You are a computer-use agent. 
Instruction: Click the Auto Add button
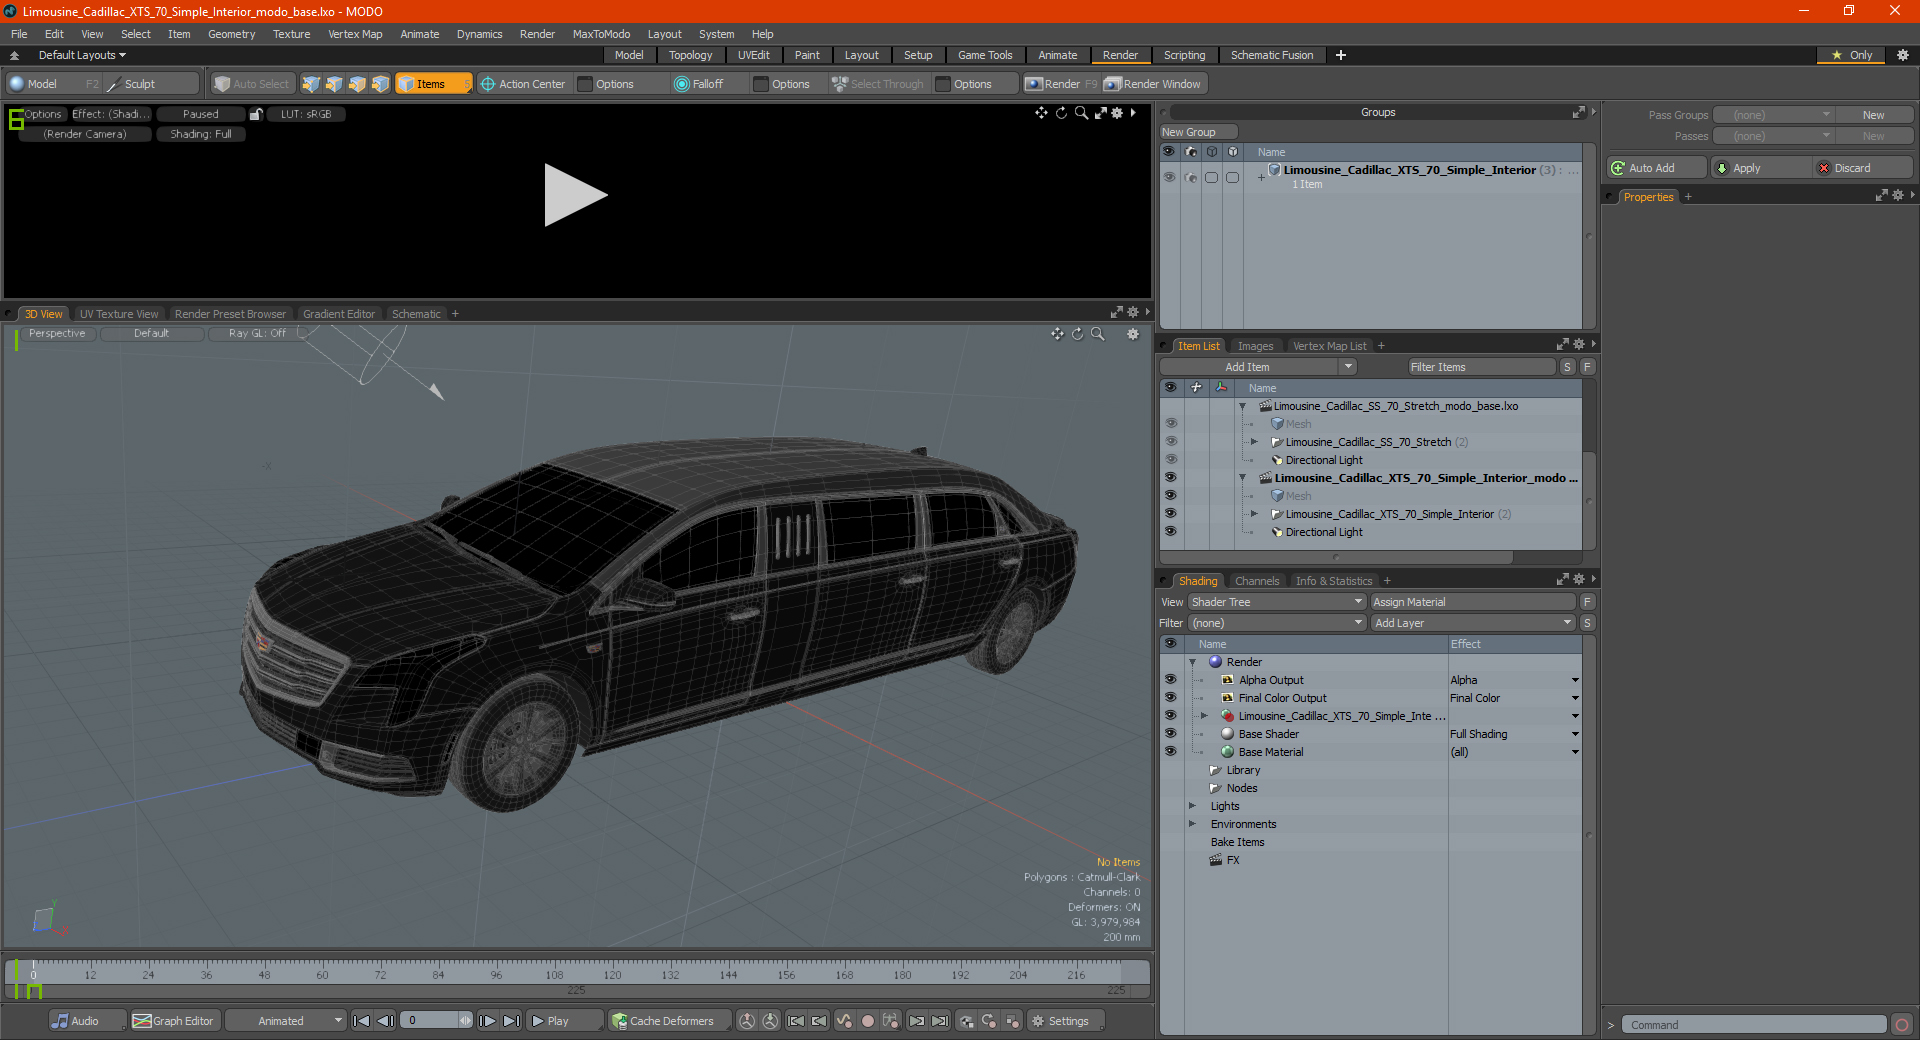click(1656, 168)
